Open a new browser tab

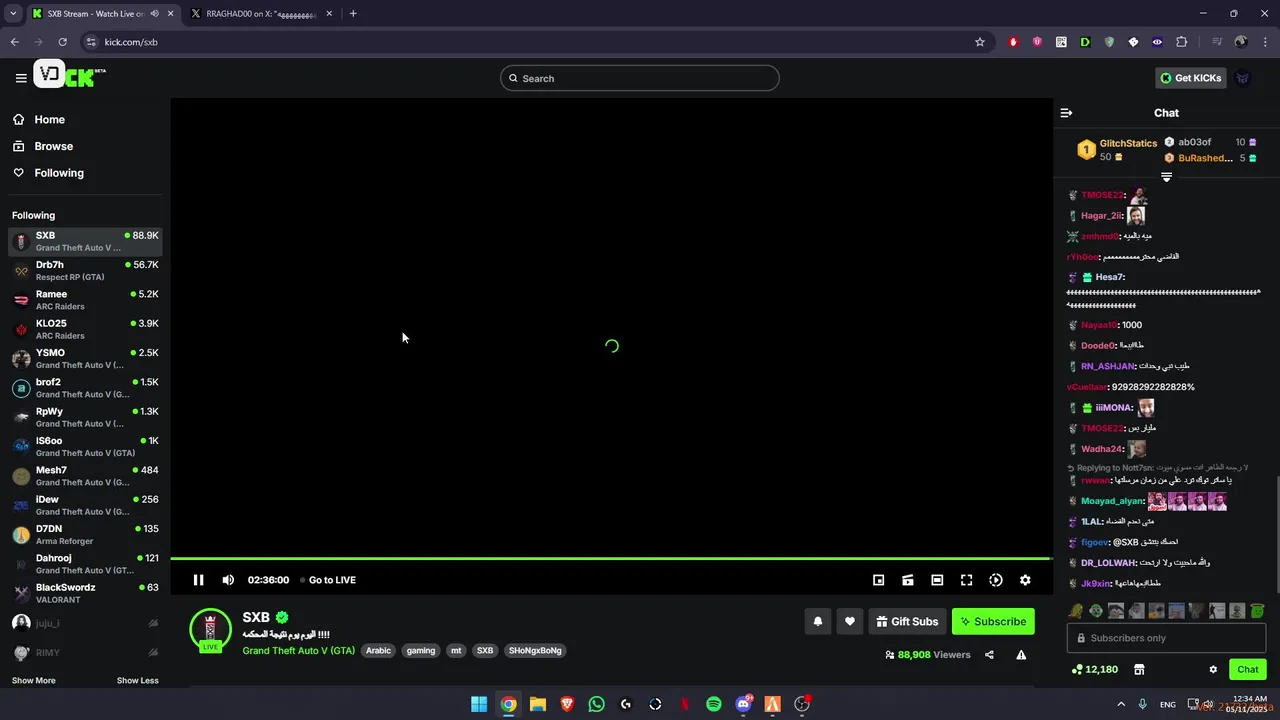(x=353, y=14)
